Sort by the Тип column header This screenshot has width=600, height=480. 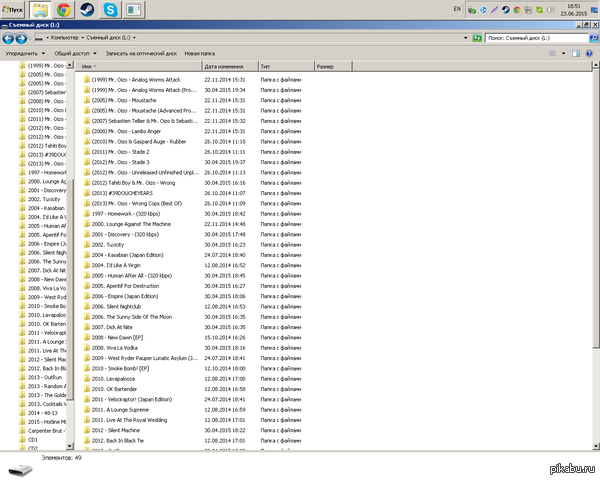(286, 67)
